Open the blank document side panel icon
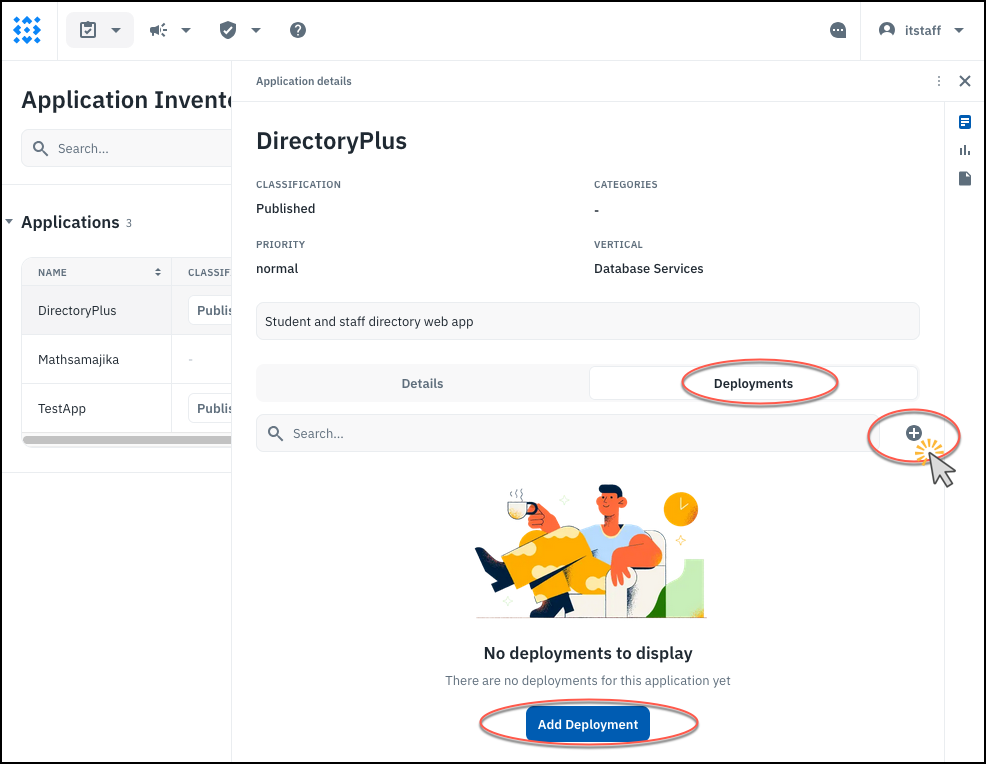This screenshot has height=764, width=986. coord(965,178)
